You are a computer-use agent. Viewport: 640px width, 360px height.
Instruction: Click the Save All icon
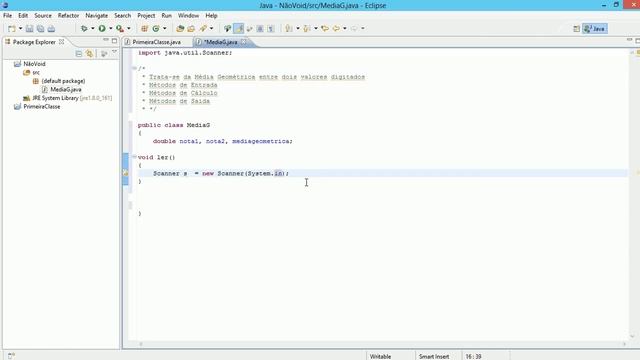click(40, 29)
